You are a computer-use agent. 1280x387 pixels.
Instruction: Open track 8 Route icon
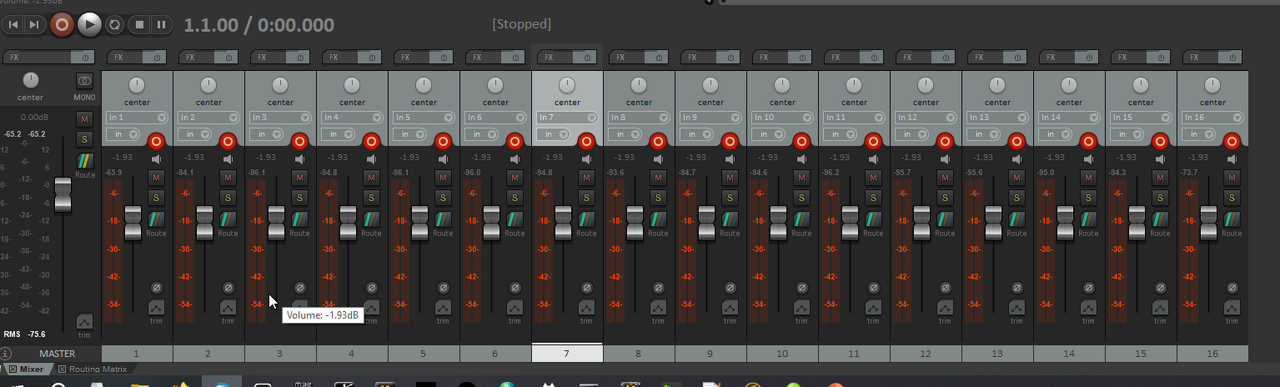click(658, 219)
